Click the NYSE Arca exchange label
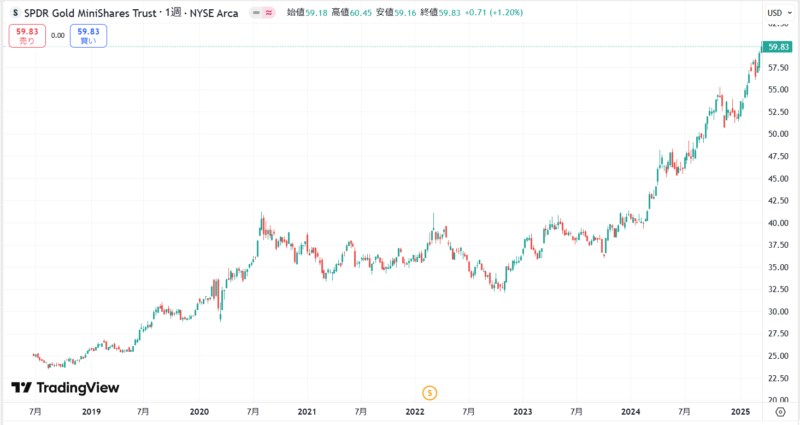 tap(214, 13)
